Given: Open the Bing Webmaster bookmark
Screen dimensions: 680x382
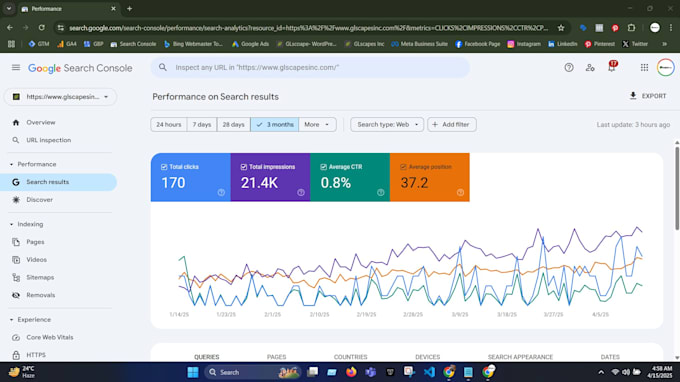Looking at the screenshot, I should click(193, 44).
